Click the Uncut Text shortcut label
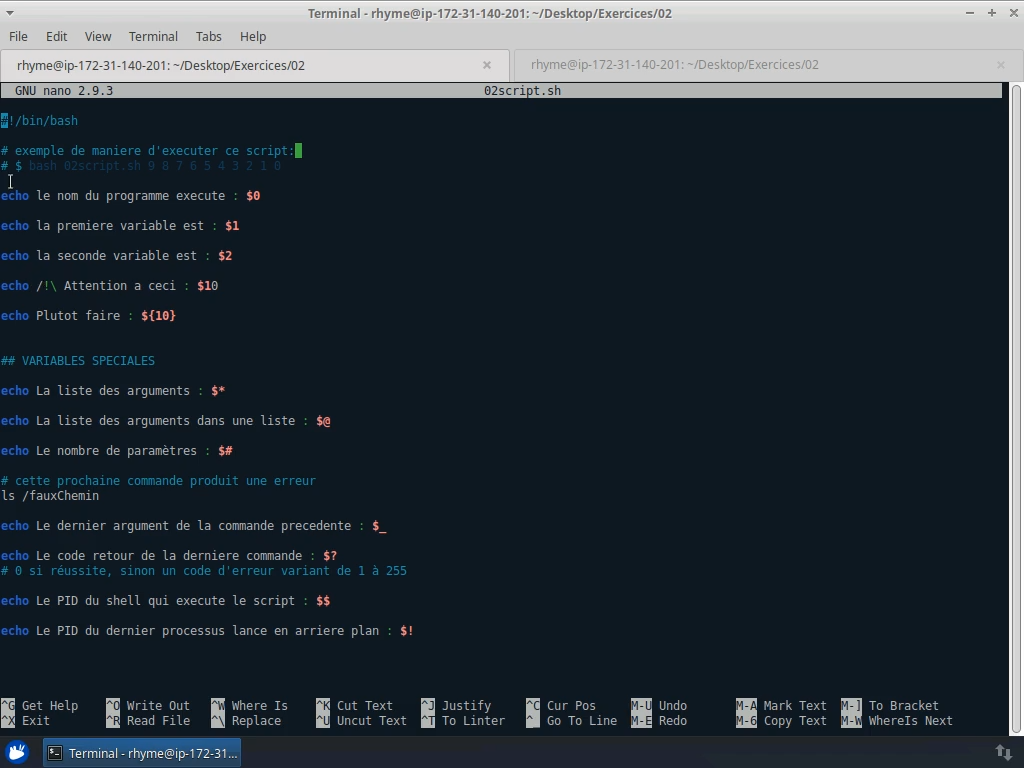The height and width of the screenshot is (768, 1024). [372, 720]
